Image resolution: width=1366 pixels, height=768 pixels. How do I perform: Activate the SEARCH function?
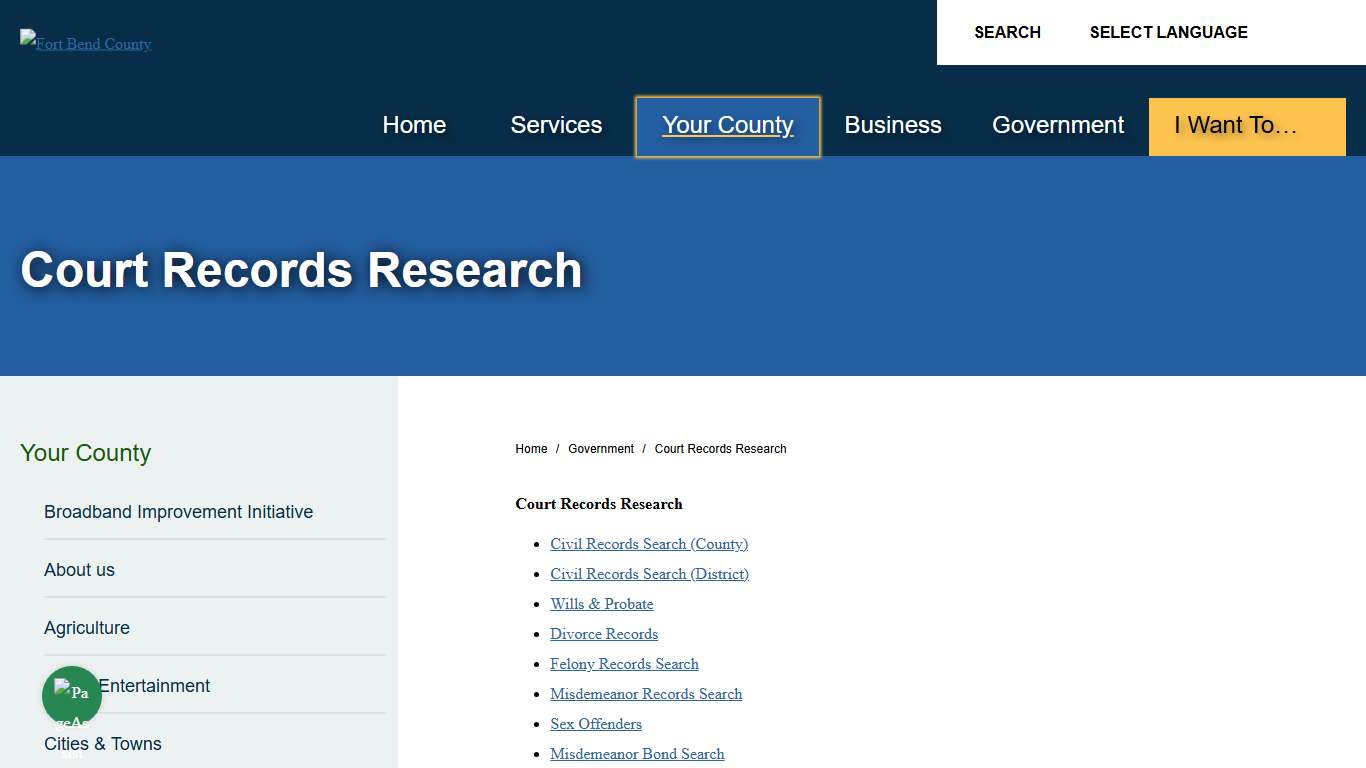pyautogui.click(x=1007, y=32)
